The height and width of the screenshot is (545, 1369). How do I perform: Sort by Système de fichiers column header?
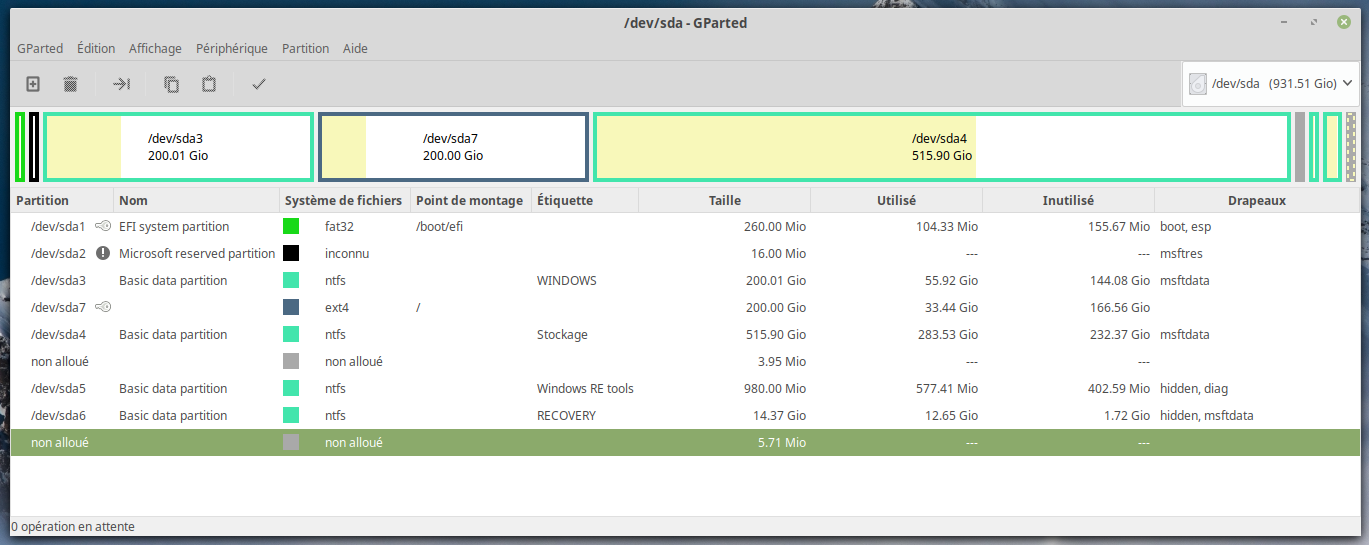343,200
